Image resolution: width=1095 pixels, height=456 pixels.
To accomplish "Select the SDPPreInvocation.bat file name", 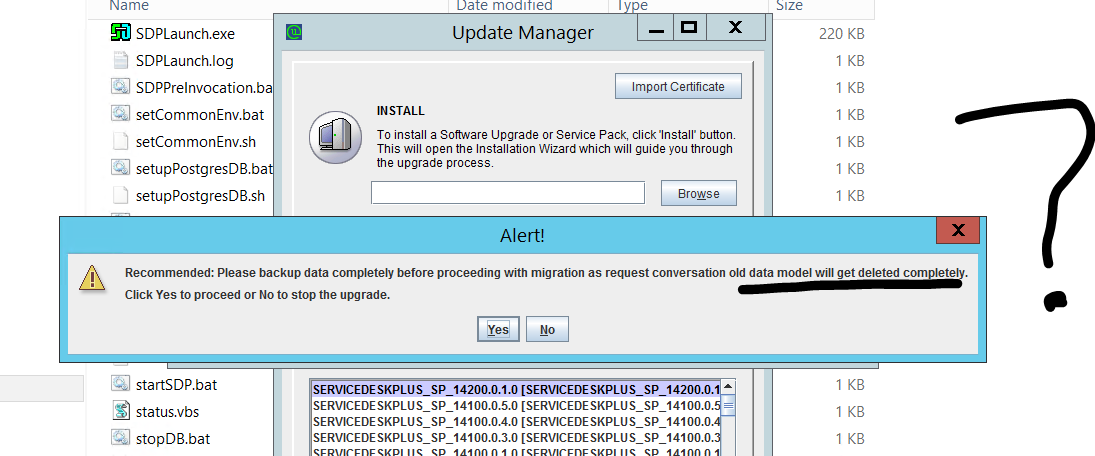I will tap(204, 88).
